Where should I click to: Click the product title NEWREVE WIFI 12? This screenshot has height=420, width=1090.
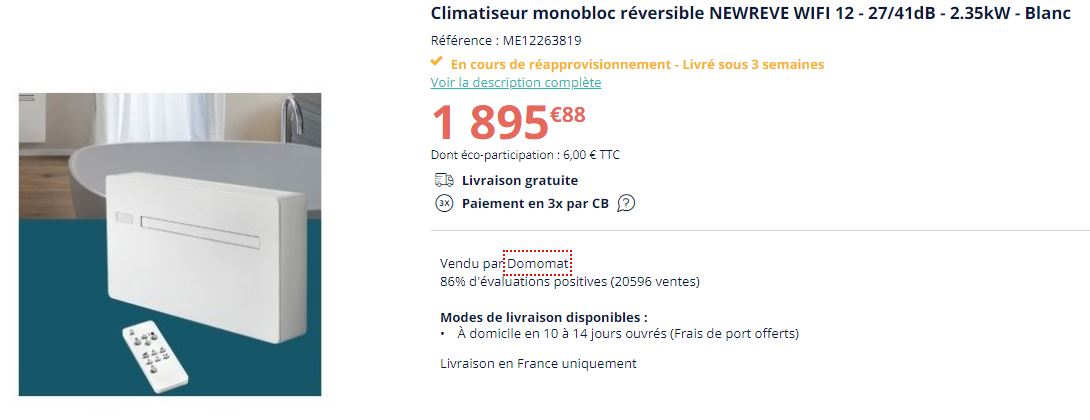pos(751,13)
